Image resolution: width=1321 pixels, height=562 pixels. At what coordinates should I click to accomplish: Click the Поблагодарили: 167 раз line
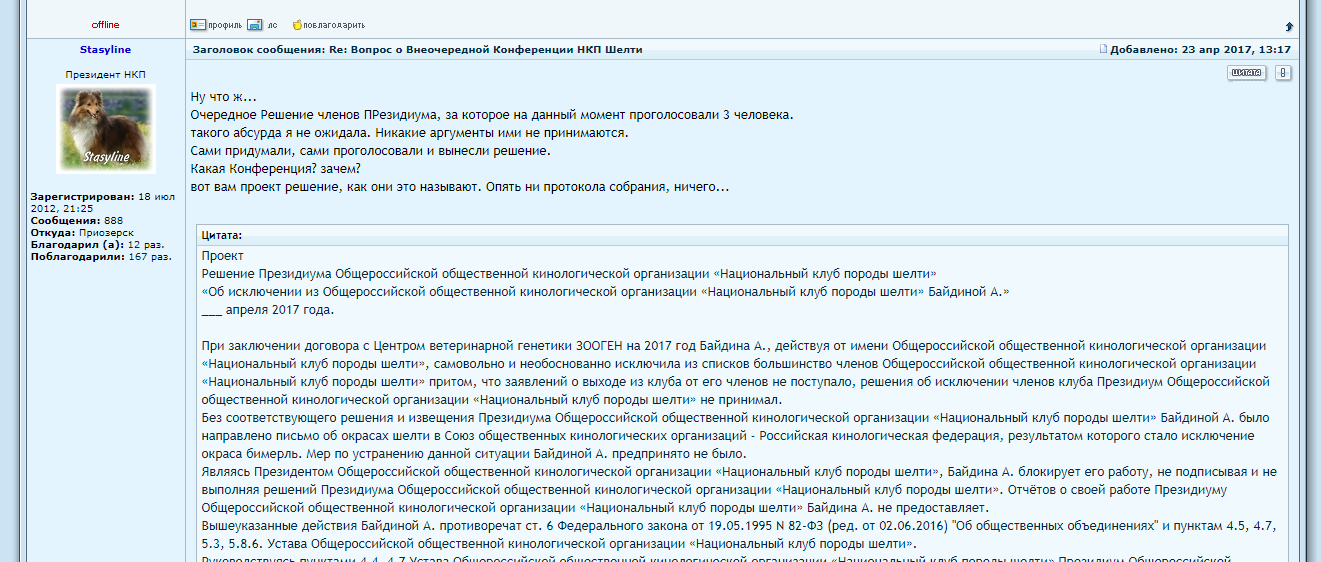click(102, 256)
